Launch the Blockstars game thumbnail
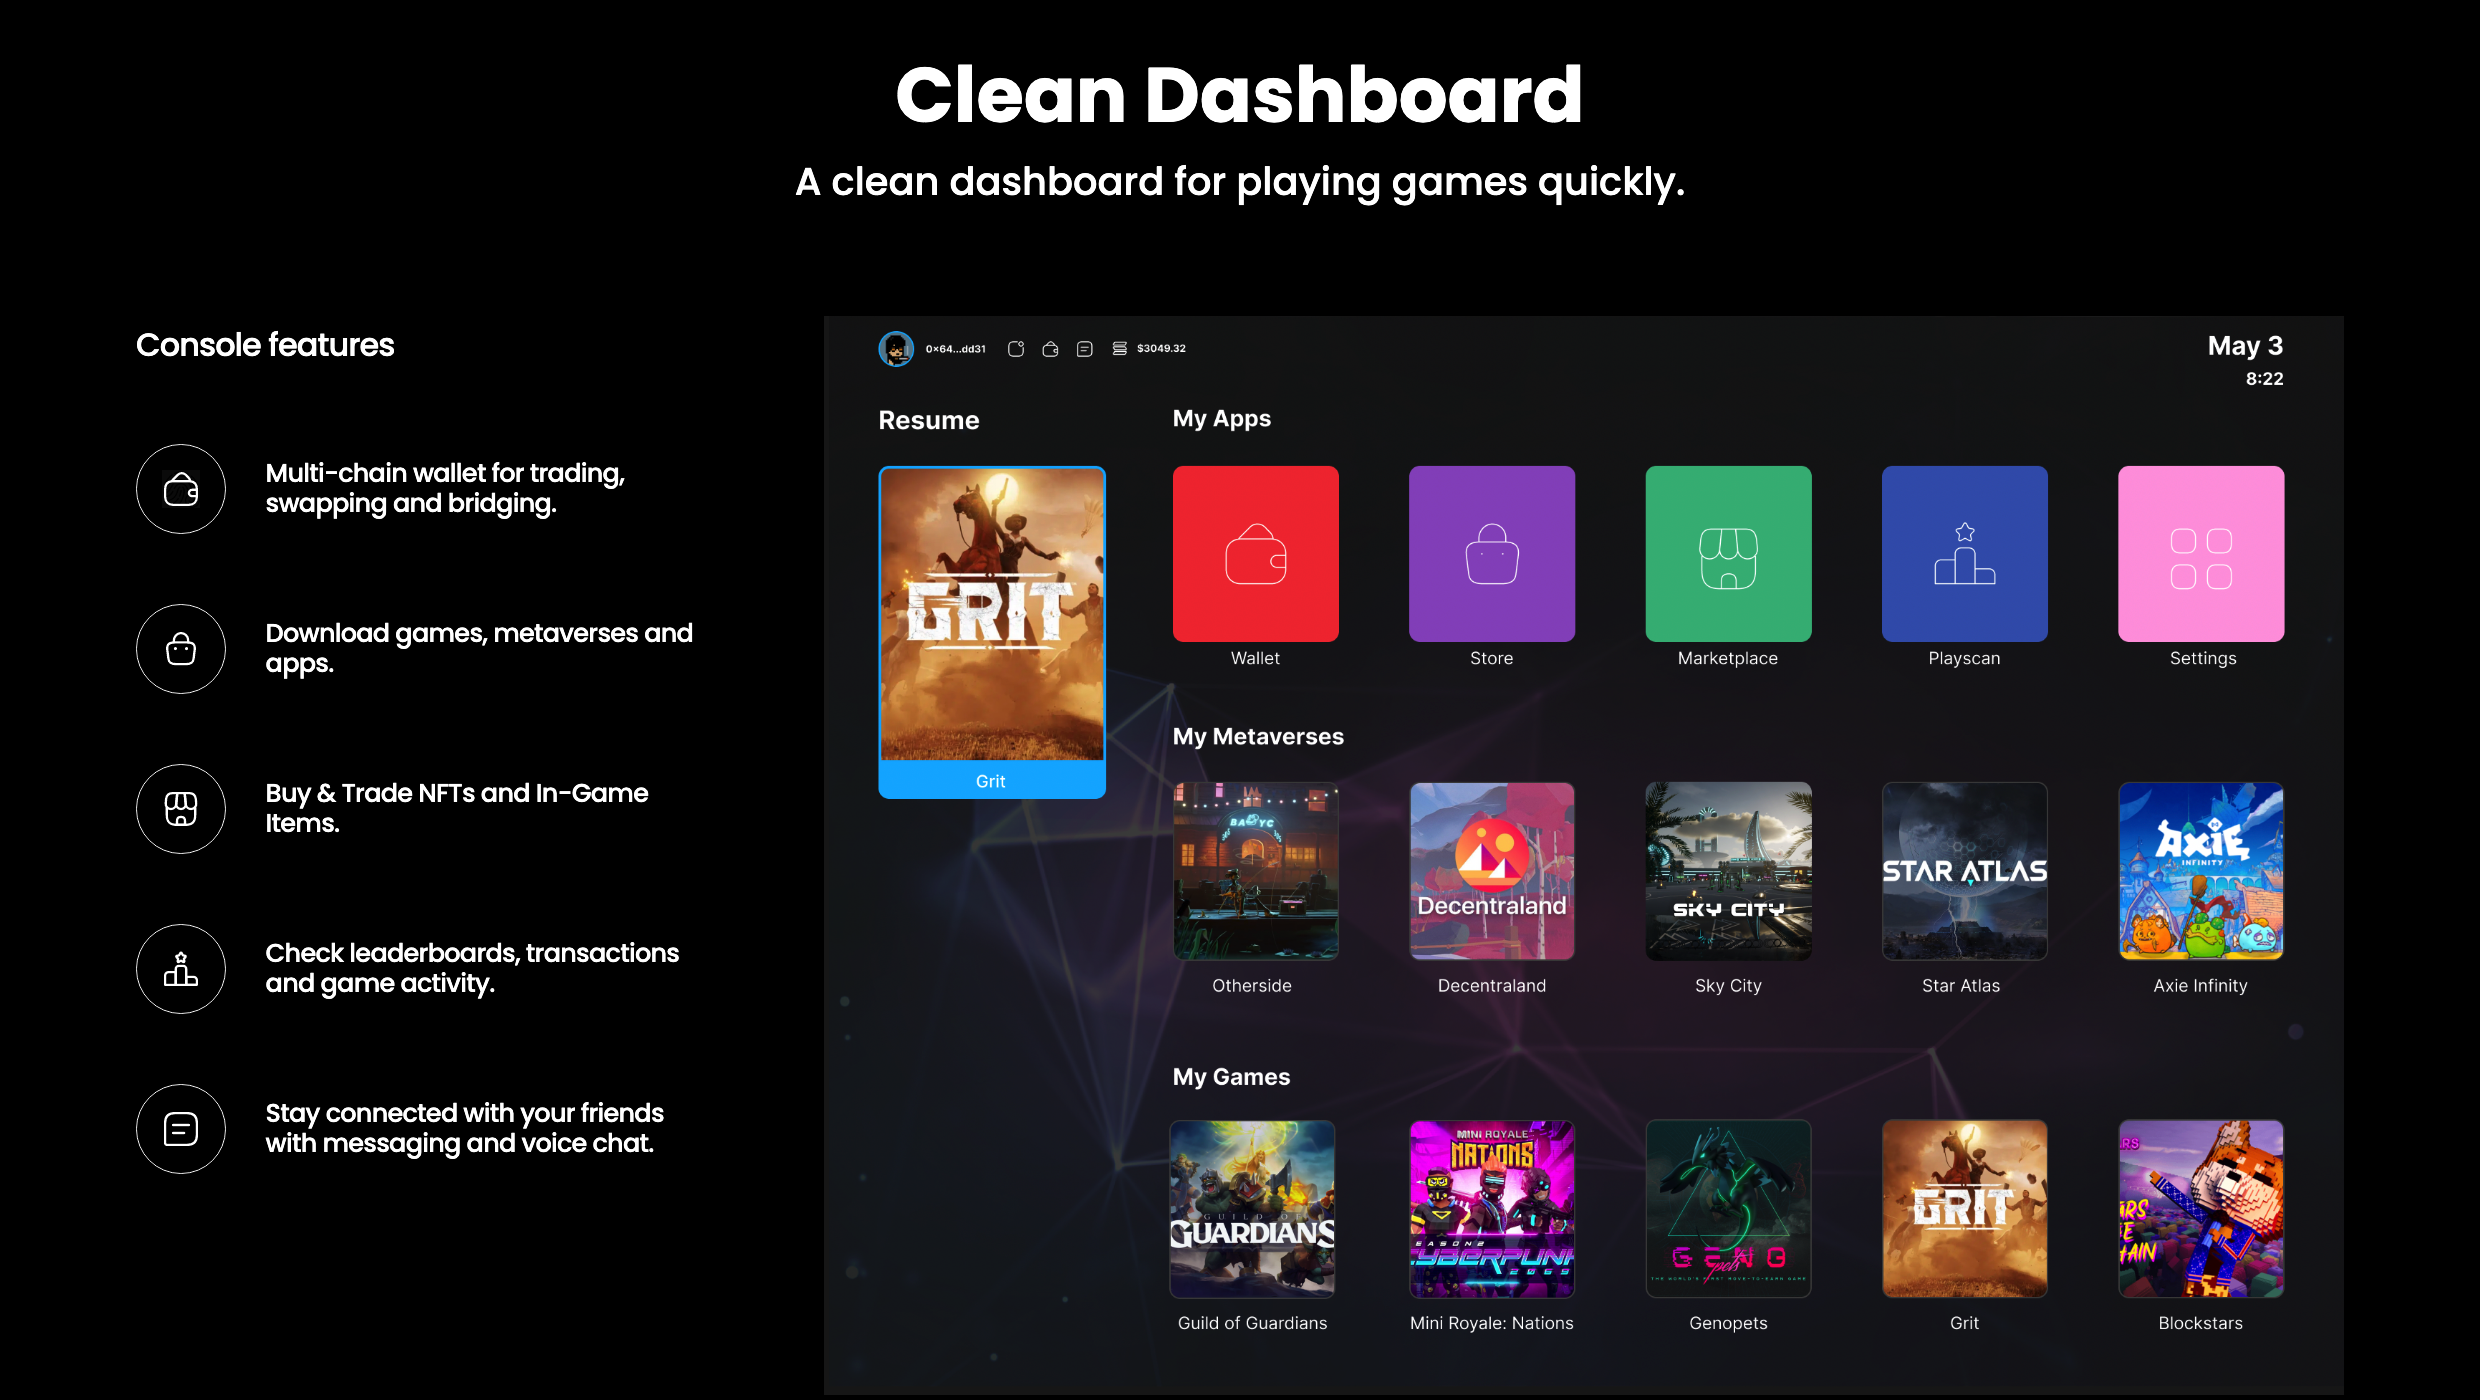 (x=2201, y=1209)
